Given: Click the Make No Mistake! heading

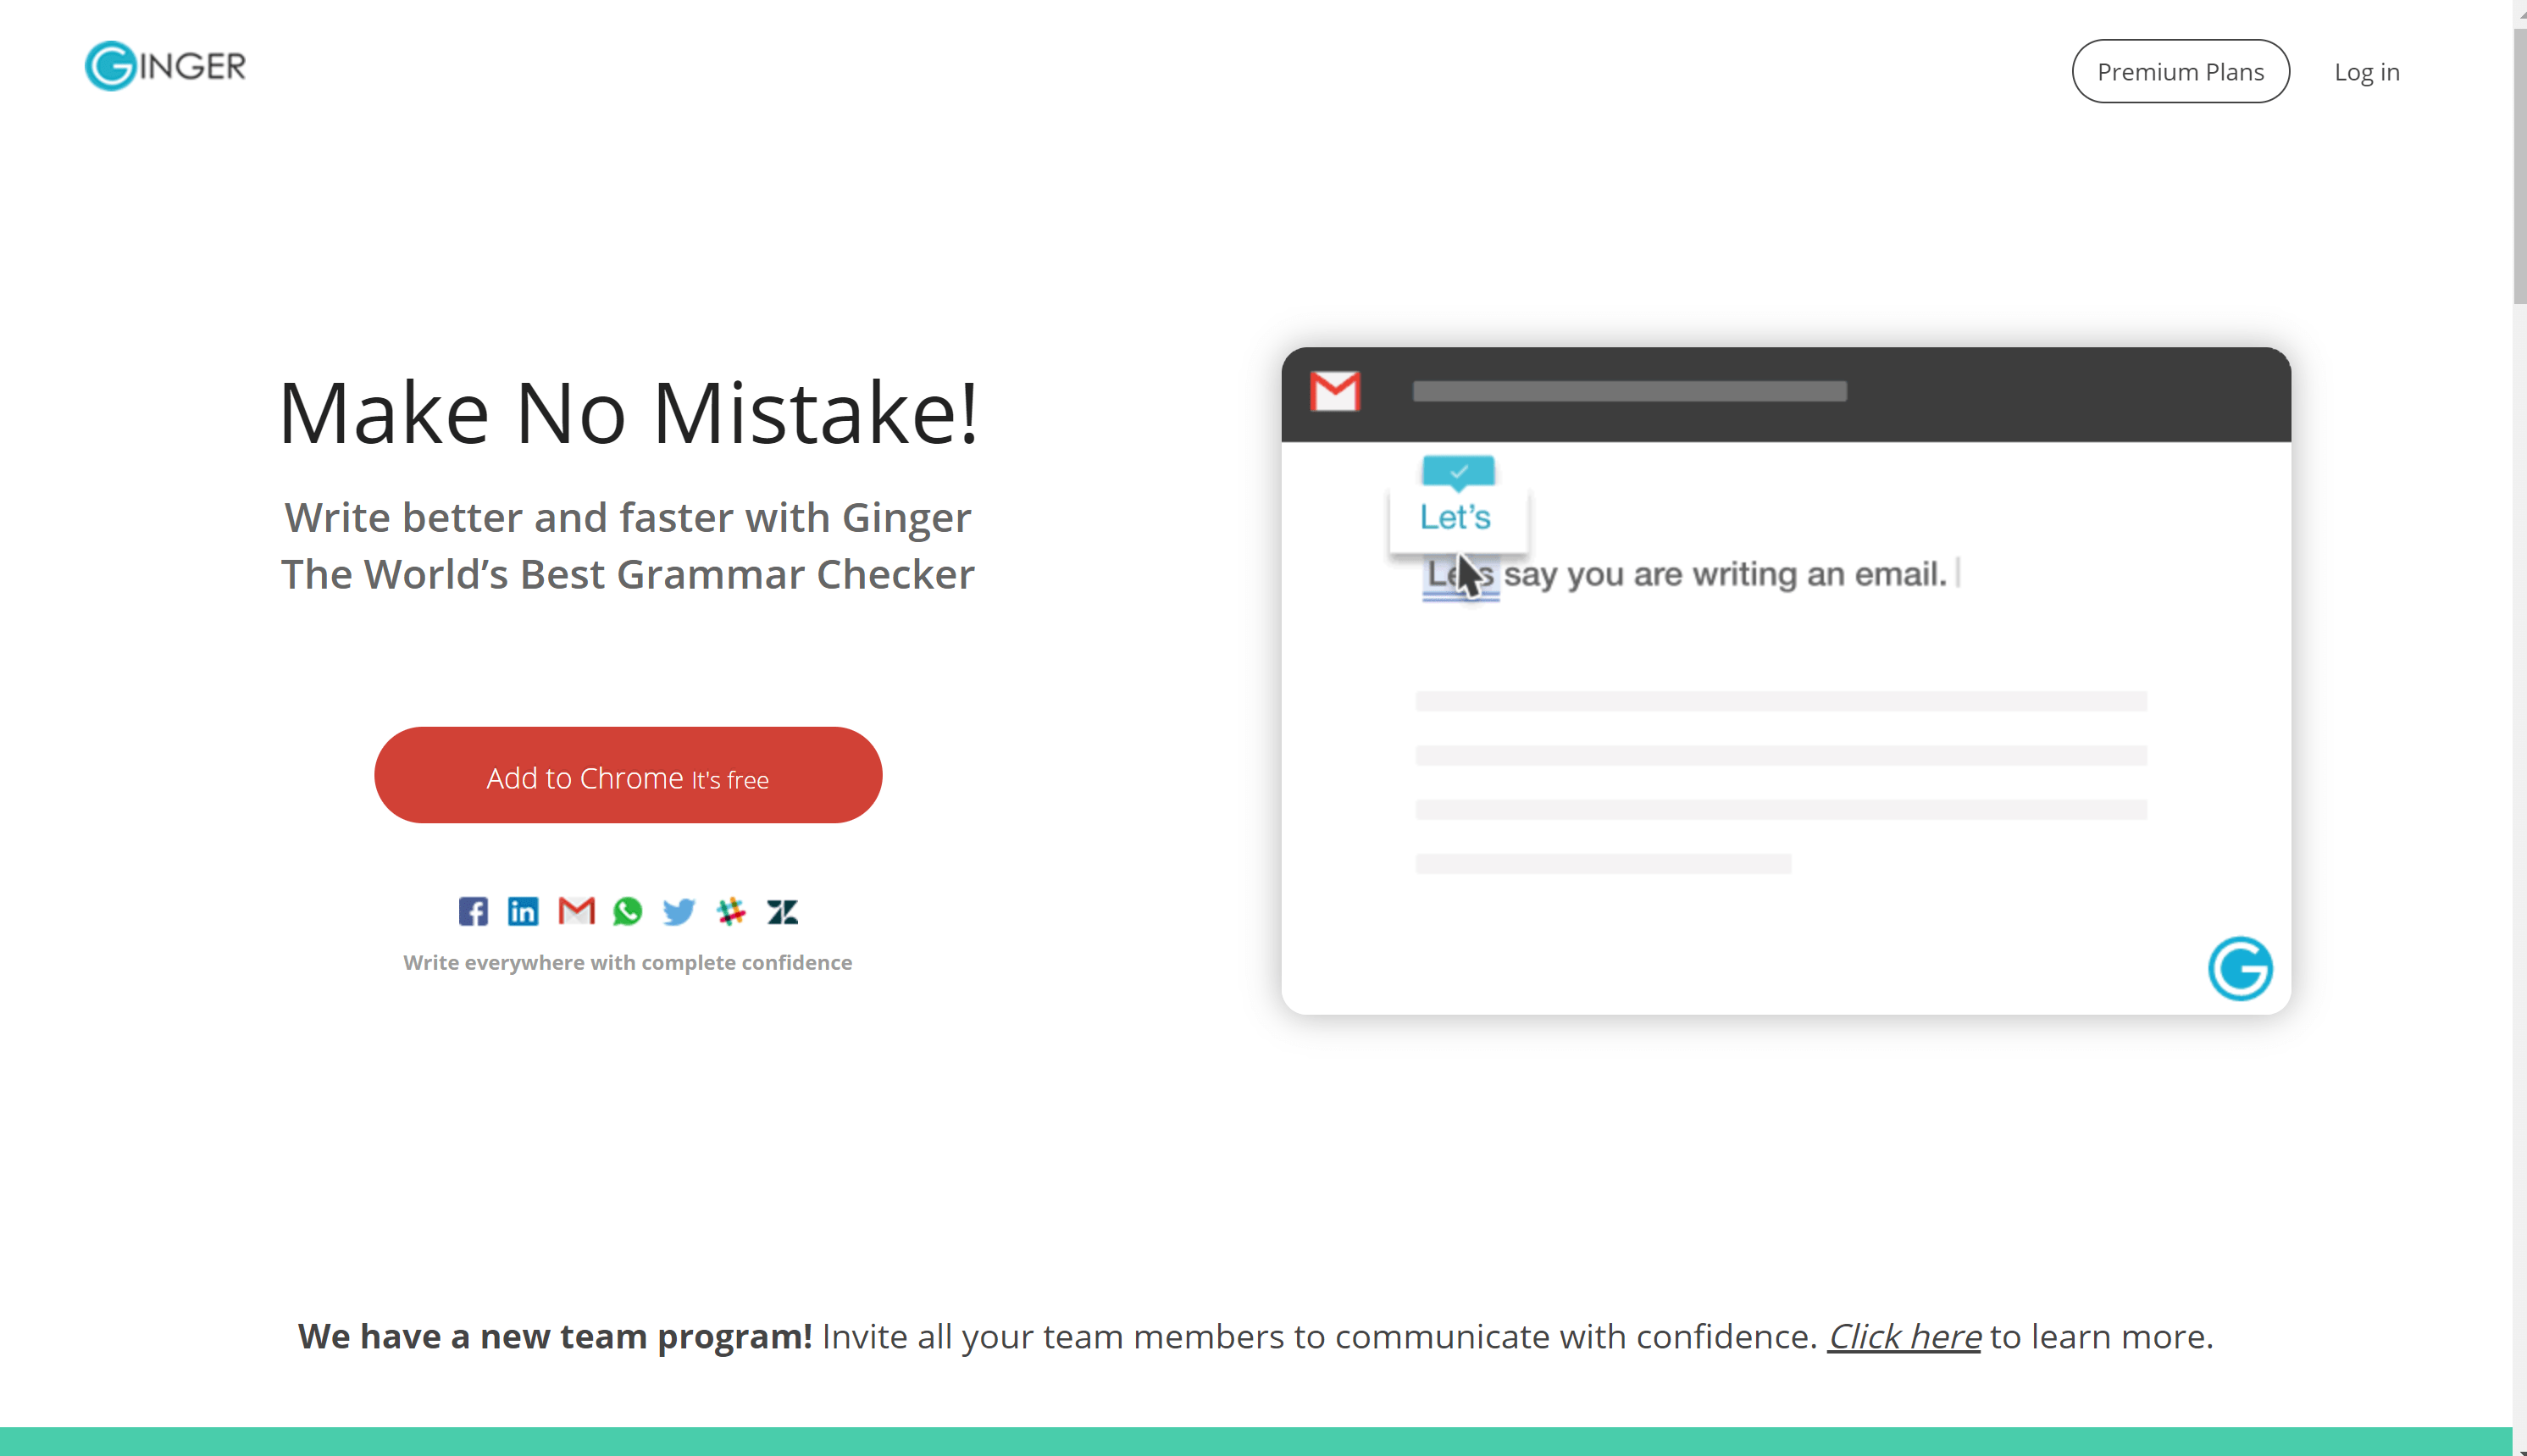Looking at the screenshot, I should pyautogui.click(x=628, y=412).
